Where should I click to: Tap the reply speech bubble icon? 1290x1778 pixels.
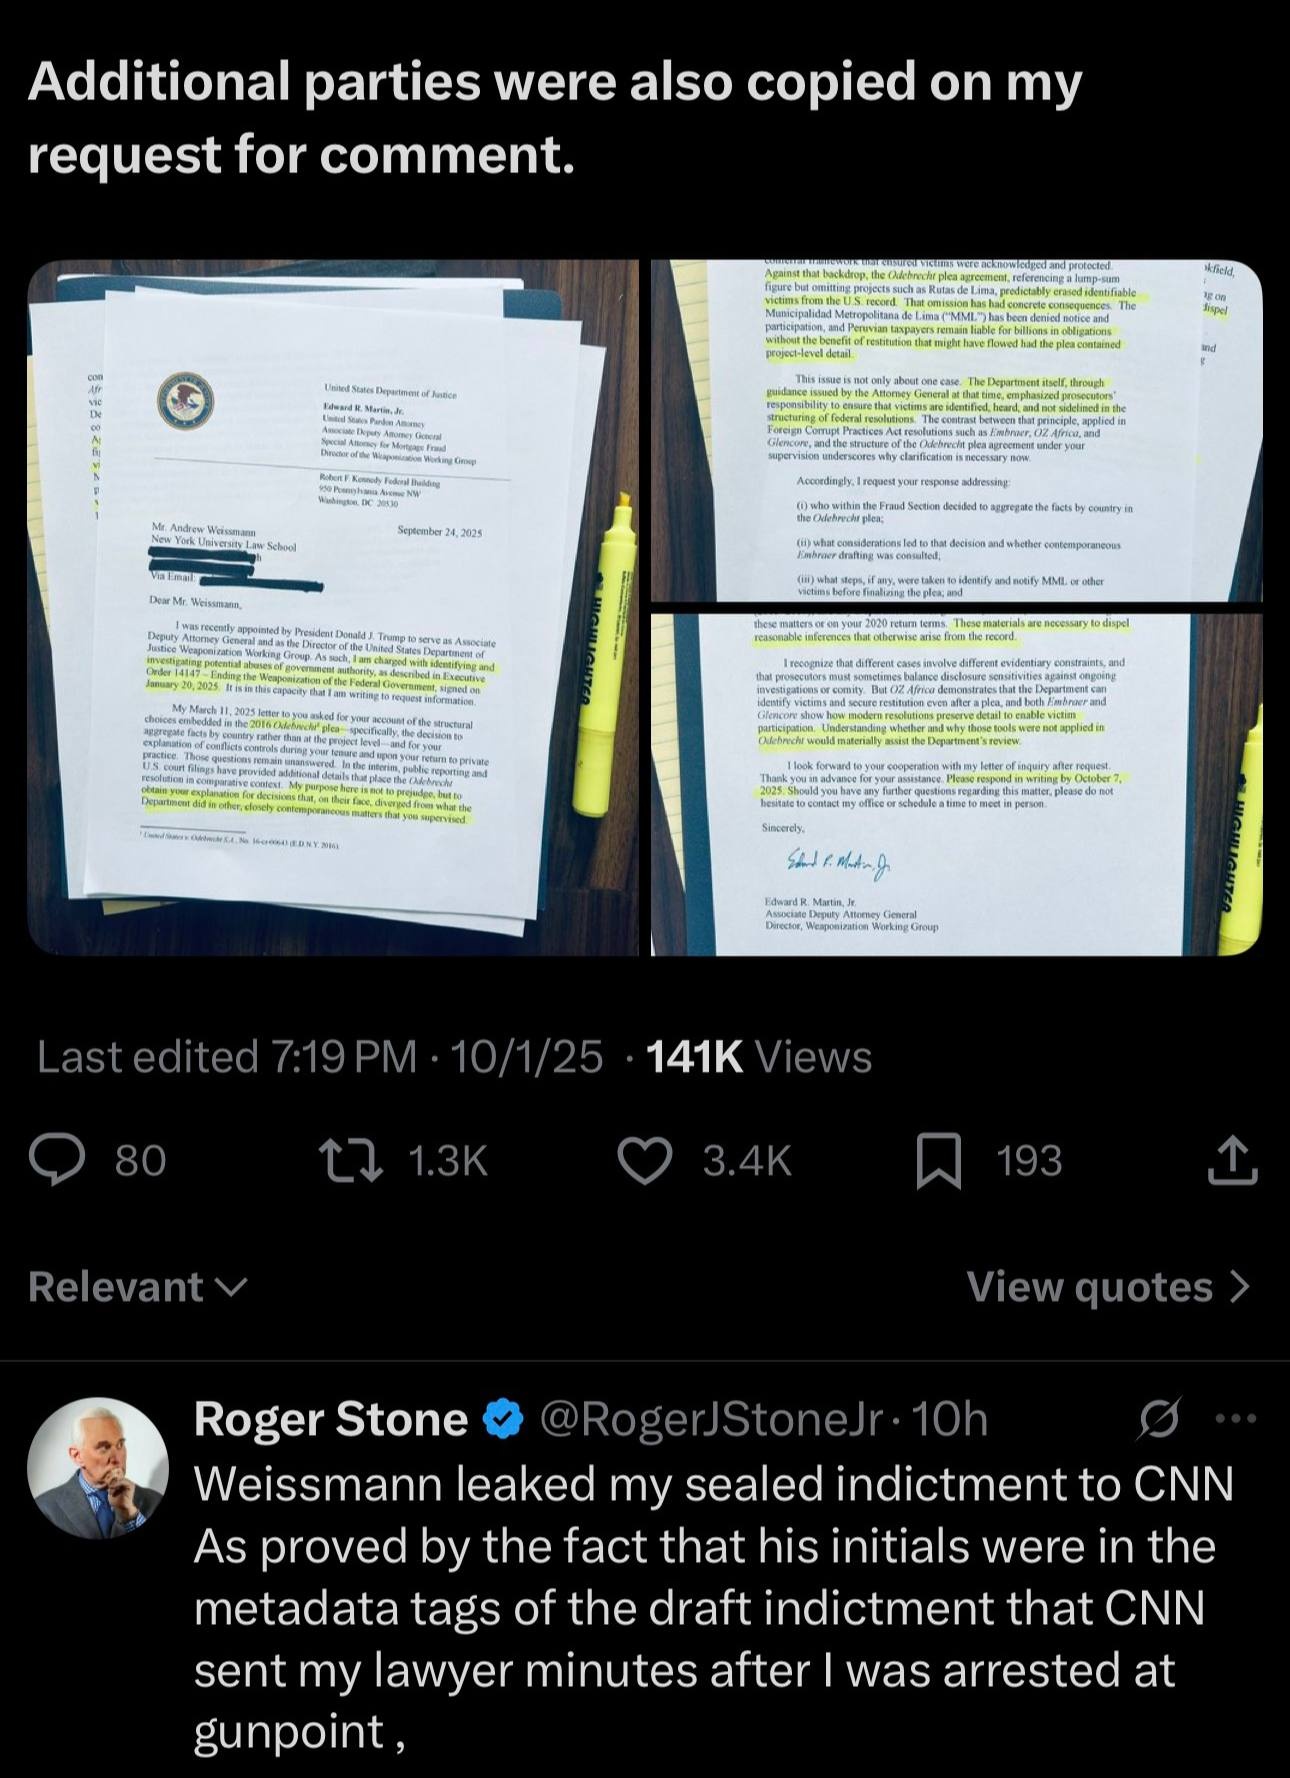pos(57,1161)
